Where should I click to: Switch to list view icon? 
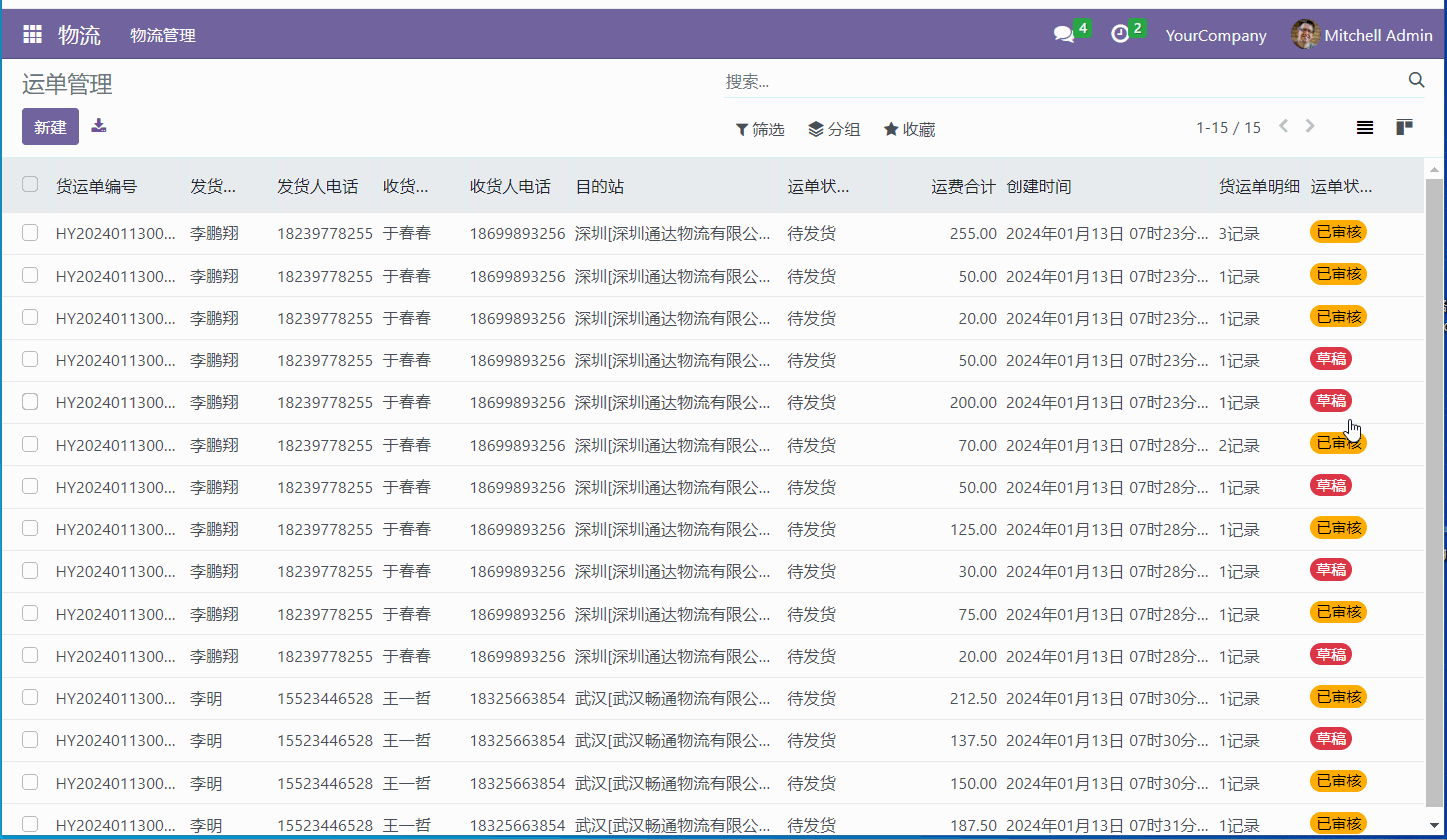1364,127
